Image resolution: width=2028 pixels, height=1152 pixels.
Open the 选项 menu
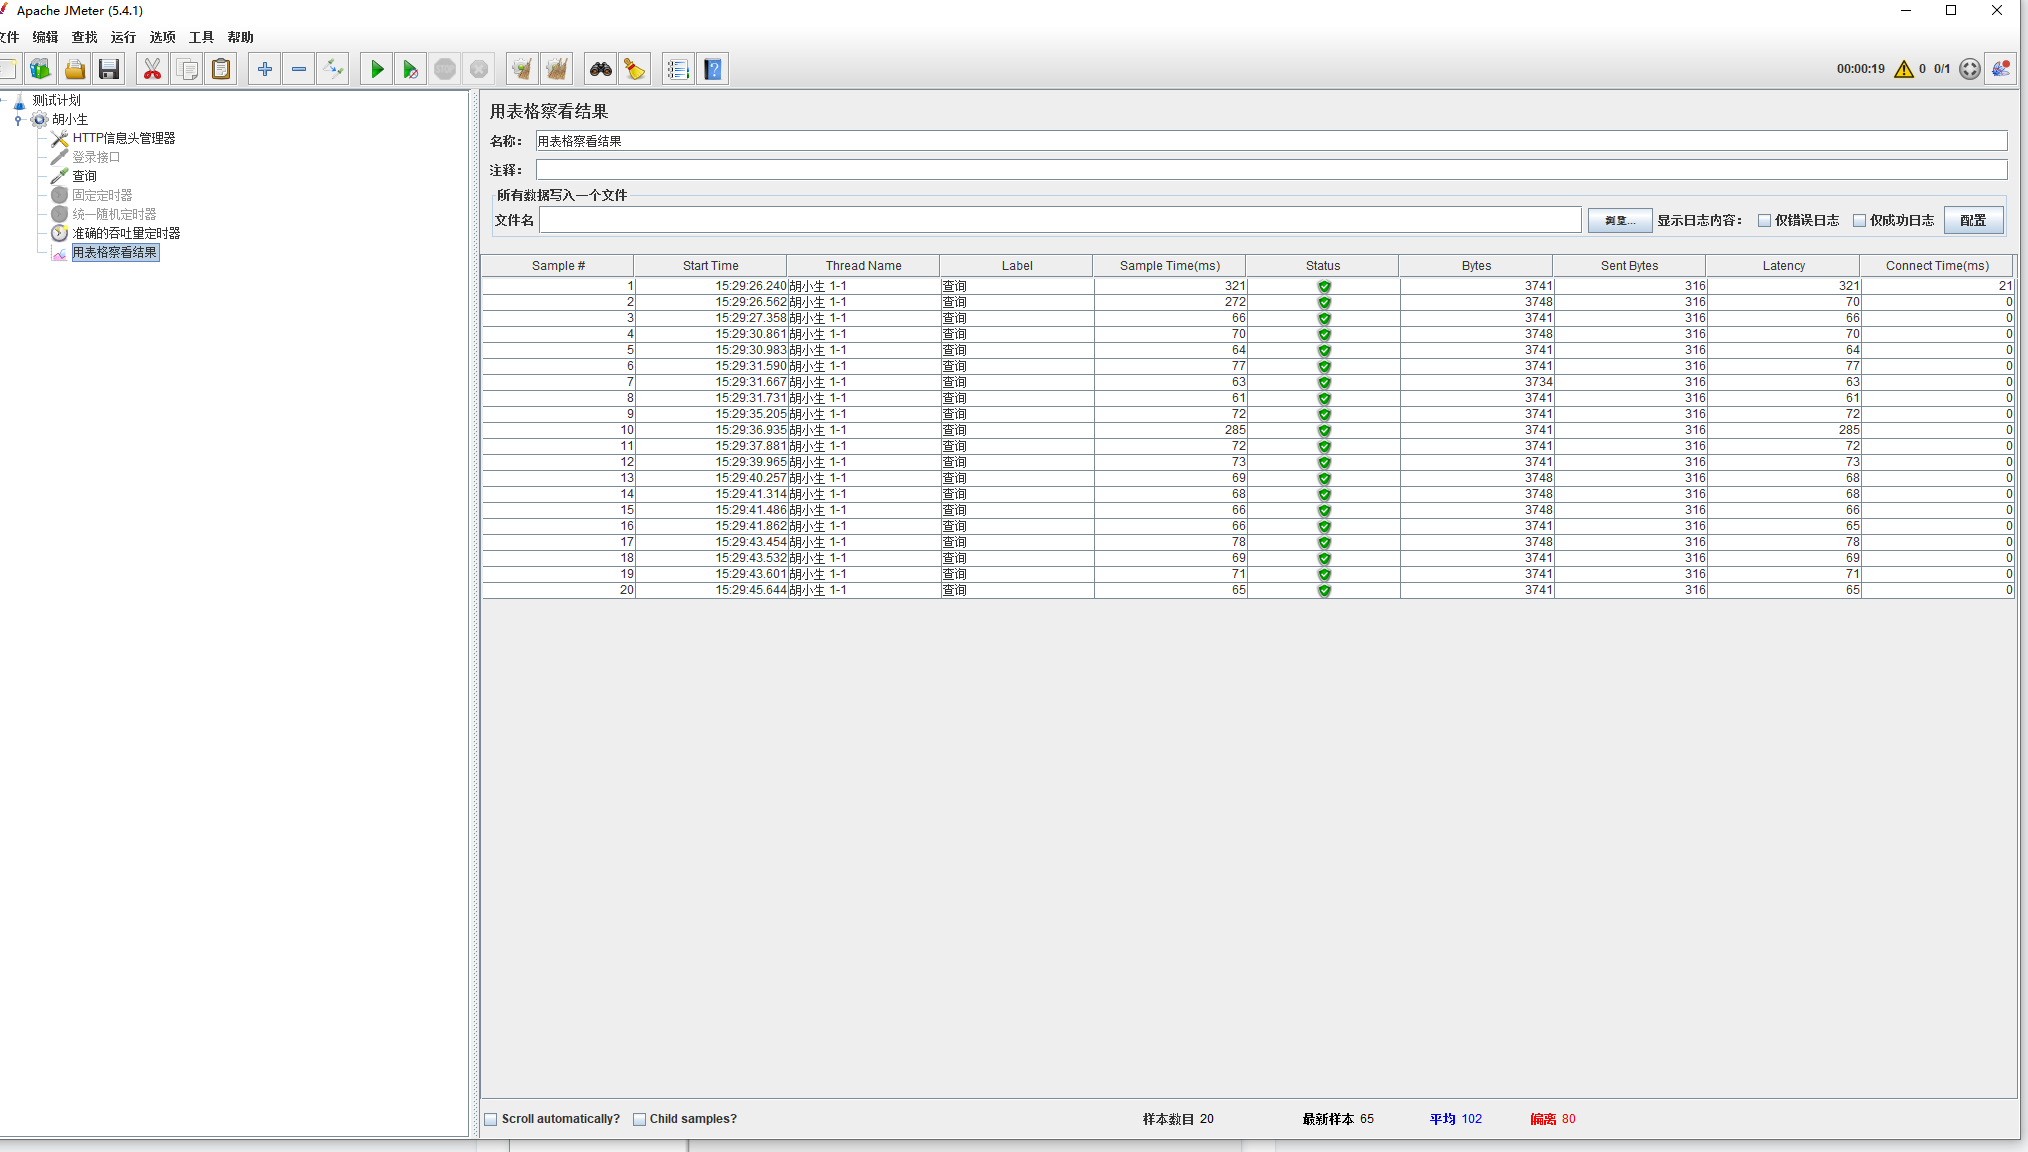pyautogui.click(x=162, y=37)
